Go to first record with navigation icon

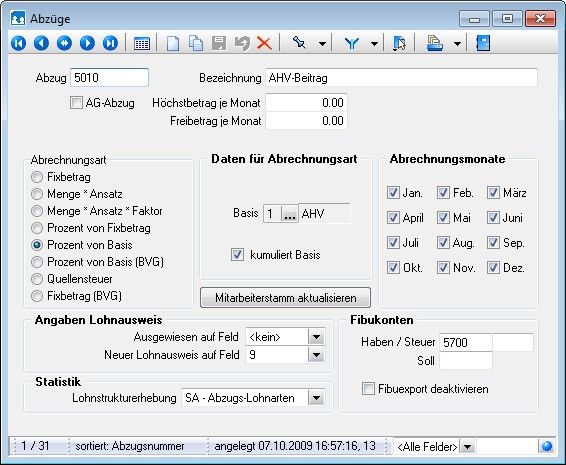pos(18,43)
